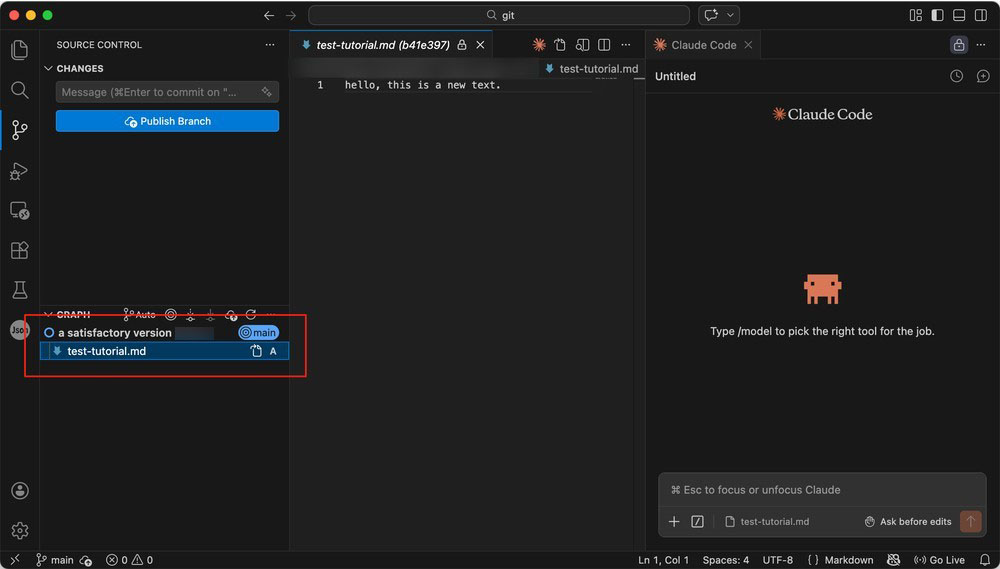Click the Open File icon in editor toolbar
1000x569 pixels.
(560, 45)
